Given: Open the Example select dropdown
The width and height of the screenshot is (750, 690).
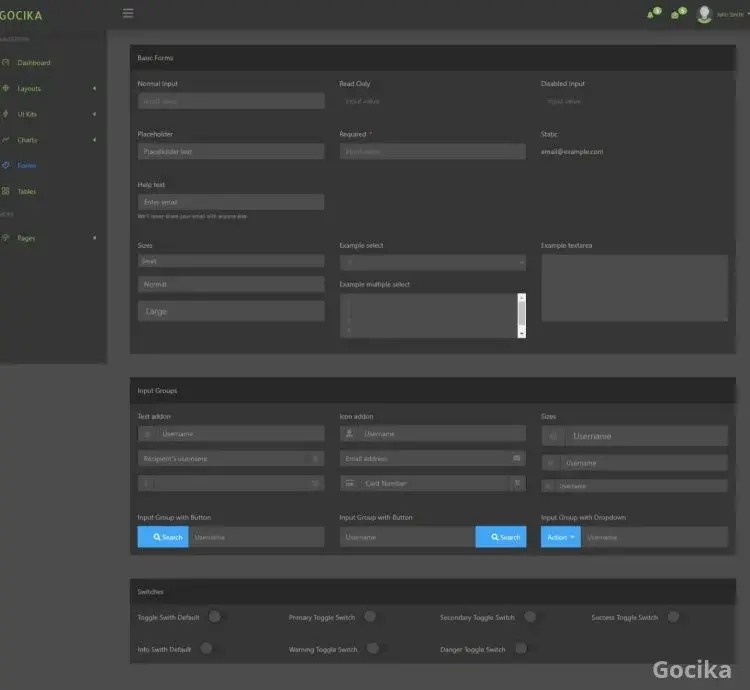Looking at the screenshot, I should [432, 262].
